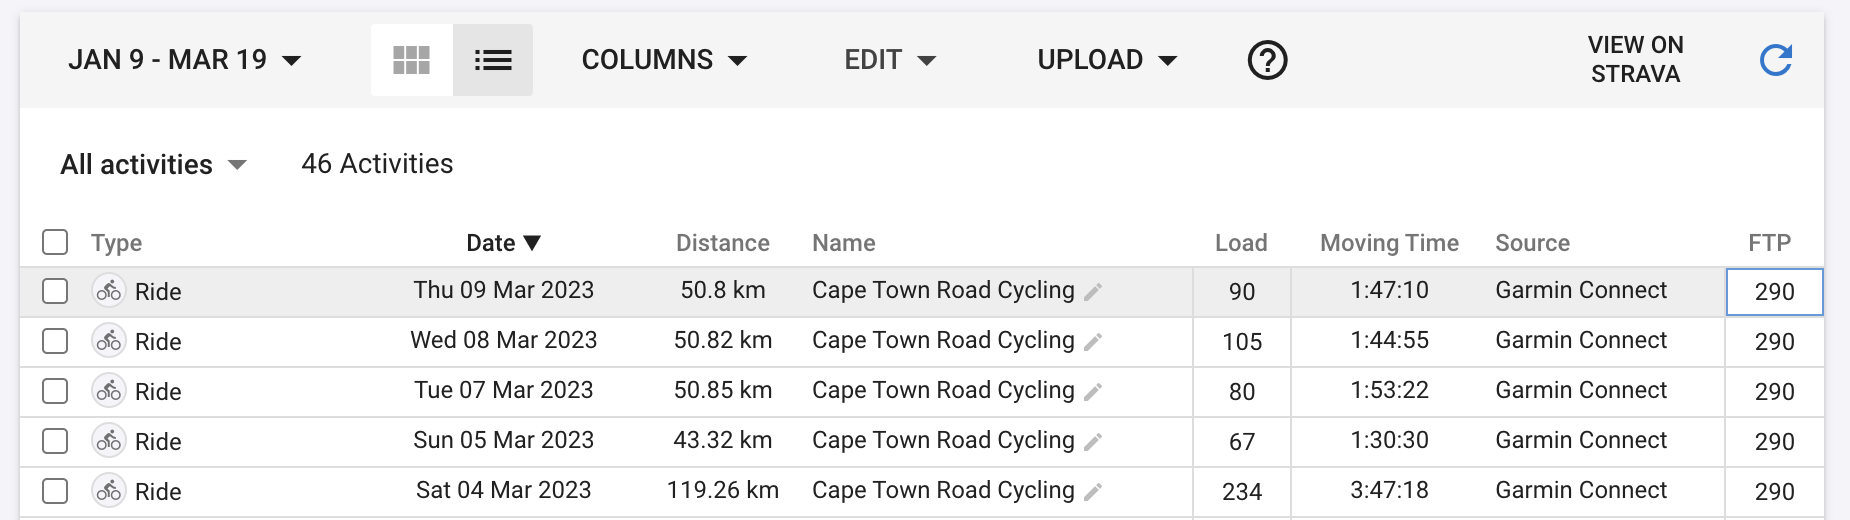The width and height of the screenshot is (1850, 520).
Task: Click the blue refresh icon
Action: pos(1775,60)
